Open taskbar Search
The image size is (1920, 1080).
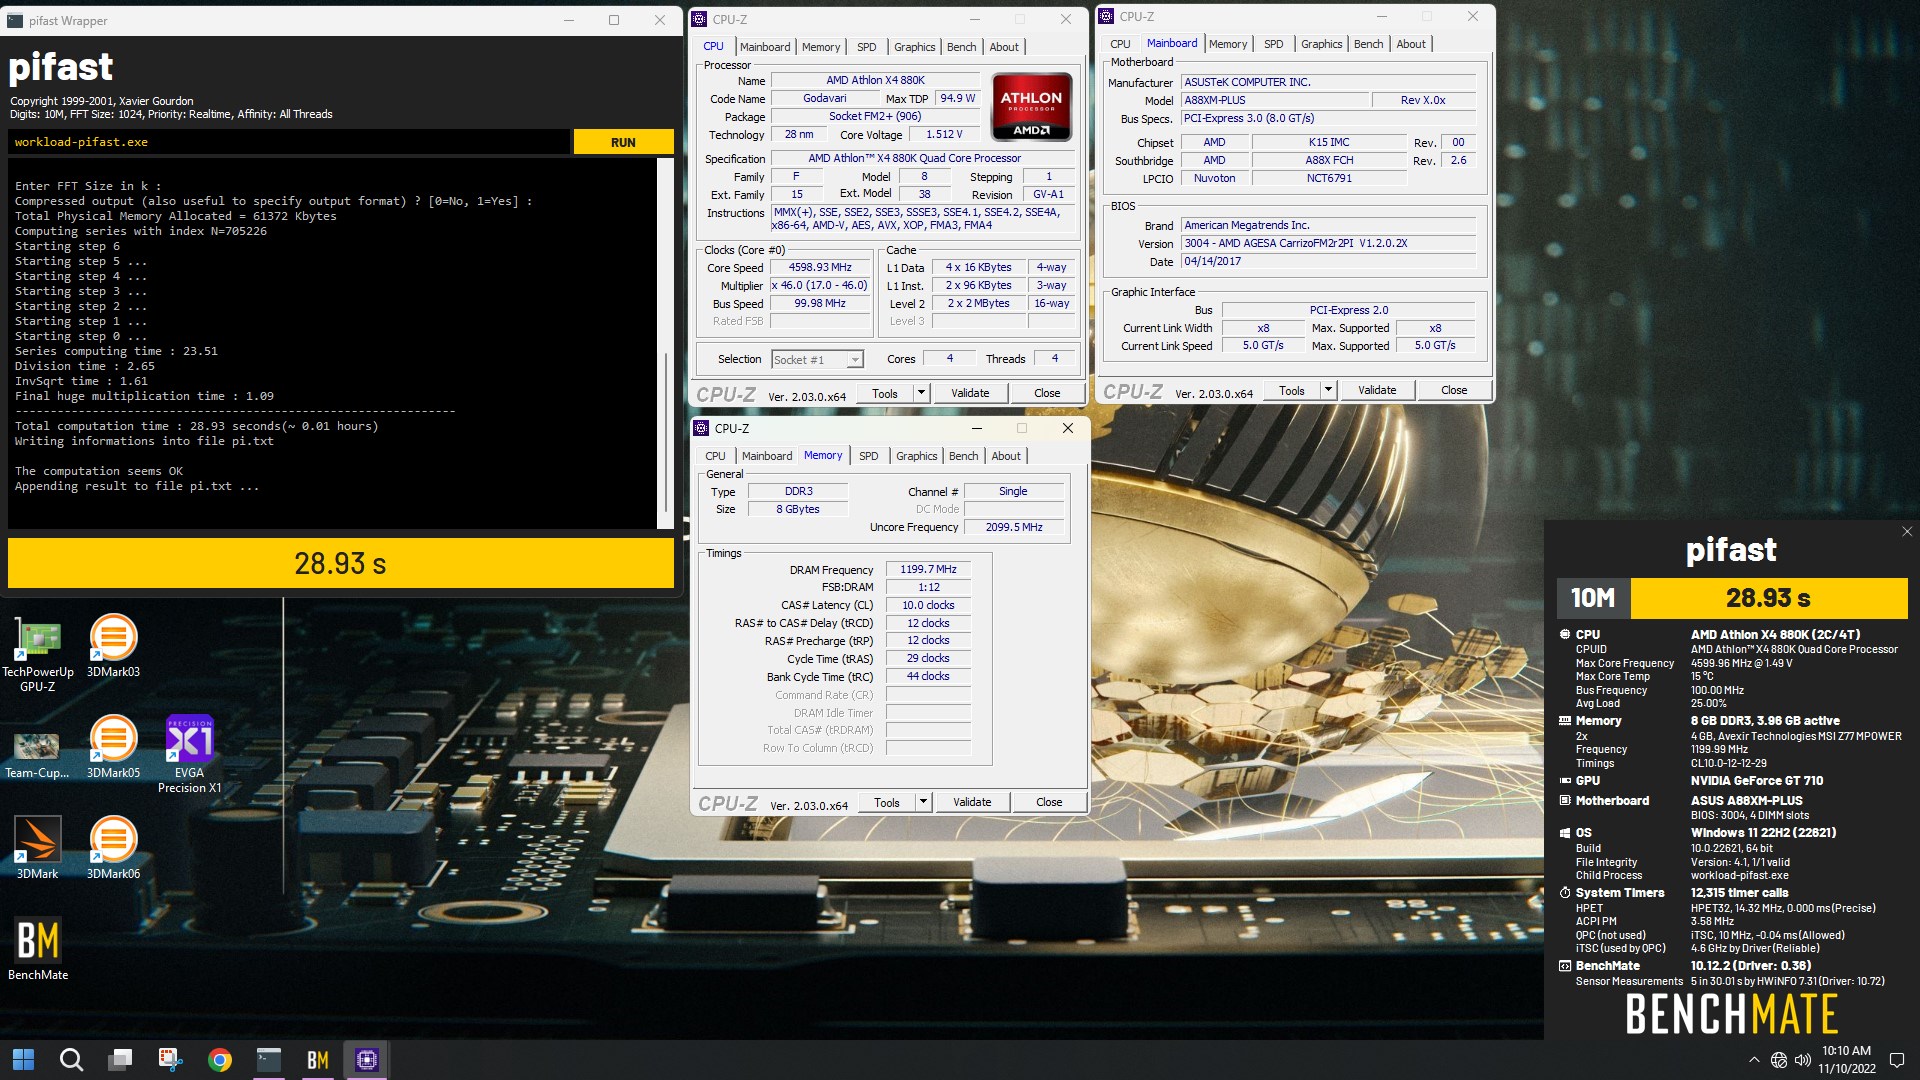tap(71, 1059)
